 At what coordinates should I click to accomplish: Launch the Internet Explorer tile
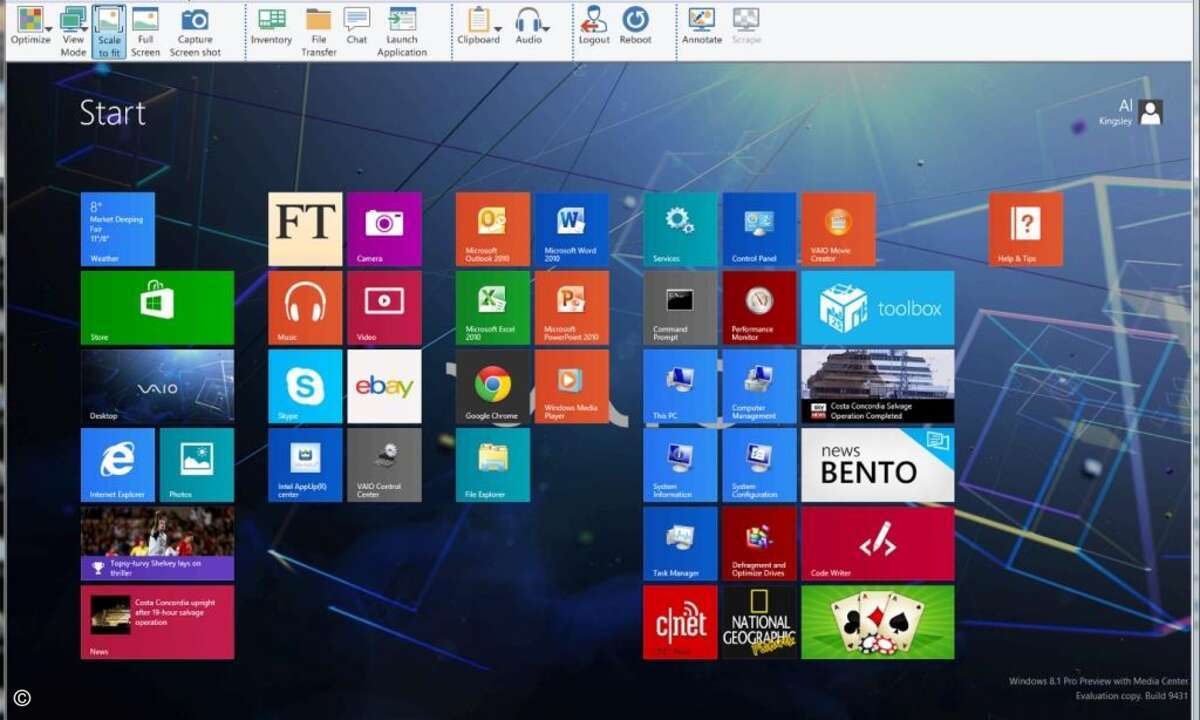[x=118, y=465]
